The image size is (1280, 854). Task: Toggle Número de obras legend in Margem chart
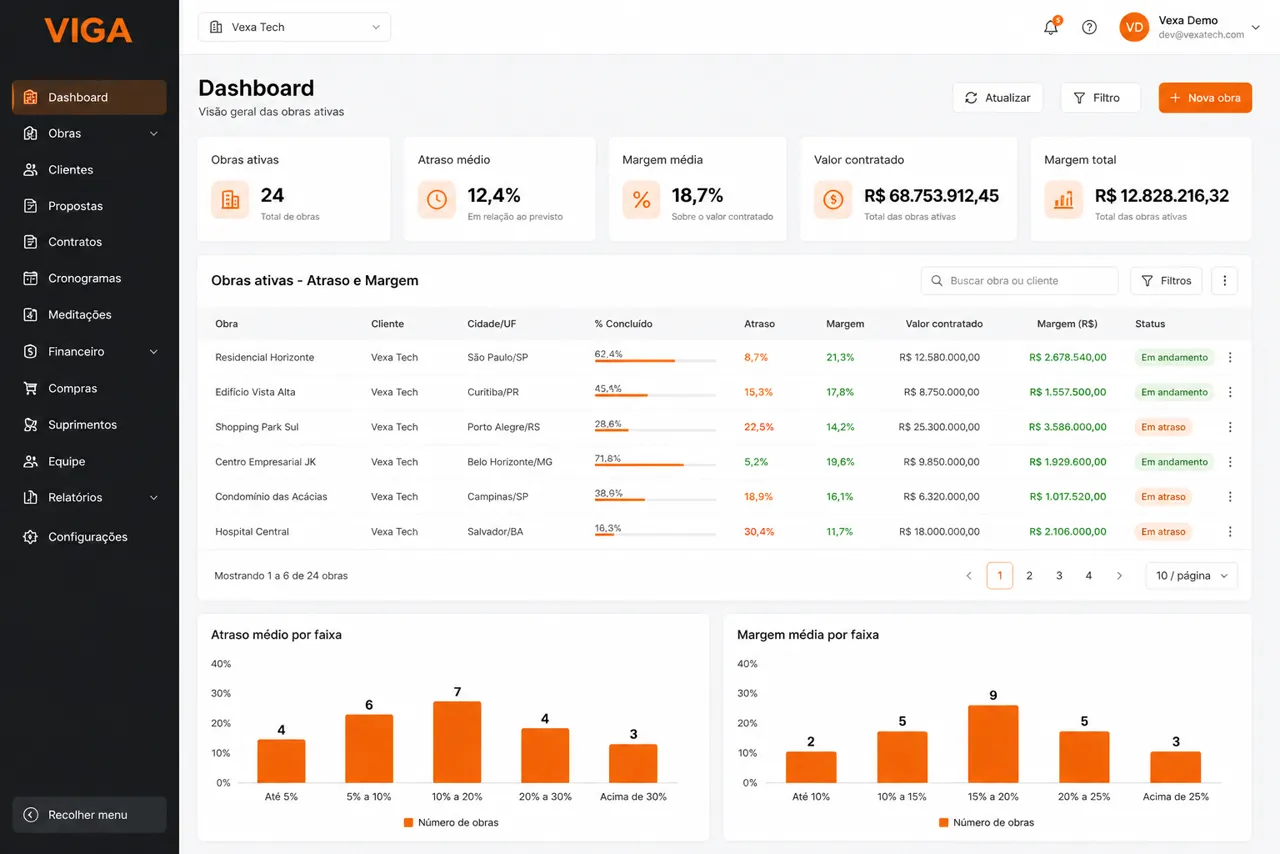coord(986,823)
